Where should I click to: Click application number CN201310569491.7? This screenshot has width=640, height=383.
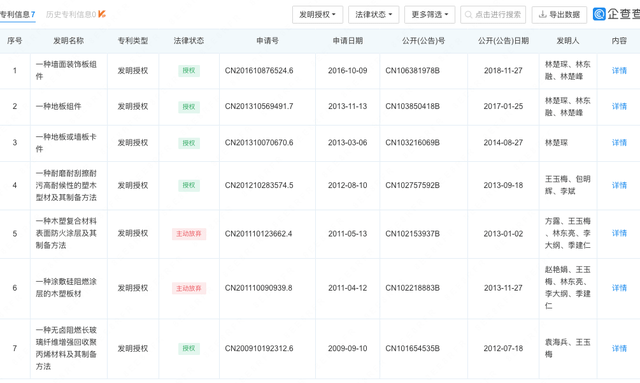click(259, 107)
